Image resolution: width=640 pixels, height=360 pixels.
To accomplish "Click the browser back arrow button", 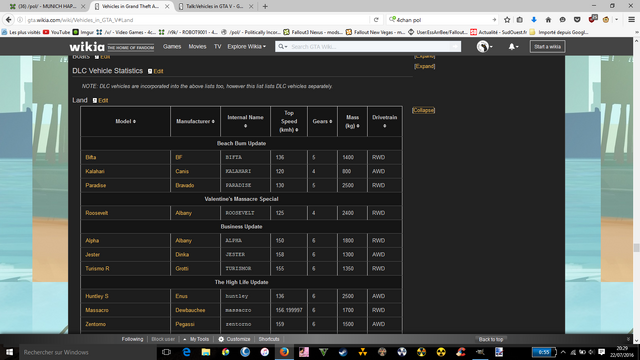I will pos(9,20).
